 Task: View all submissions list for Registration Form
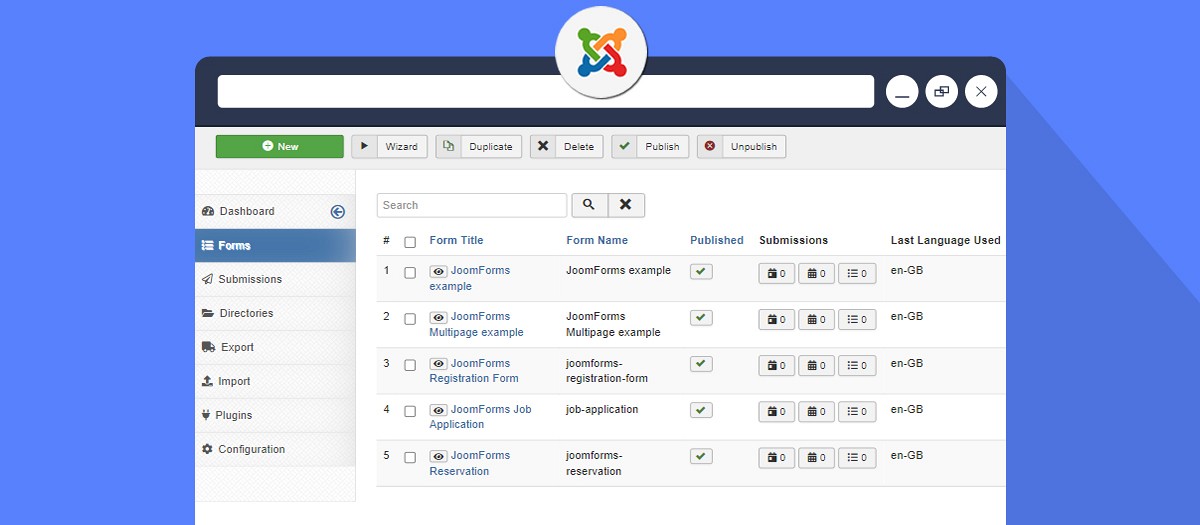pyautogui.click(x=857, y=366)
